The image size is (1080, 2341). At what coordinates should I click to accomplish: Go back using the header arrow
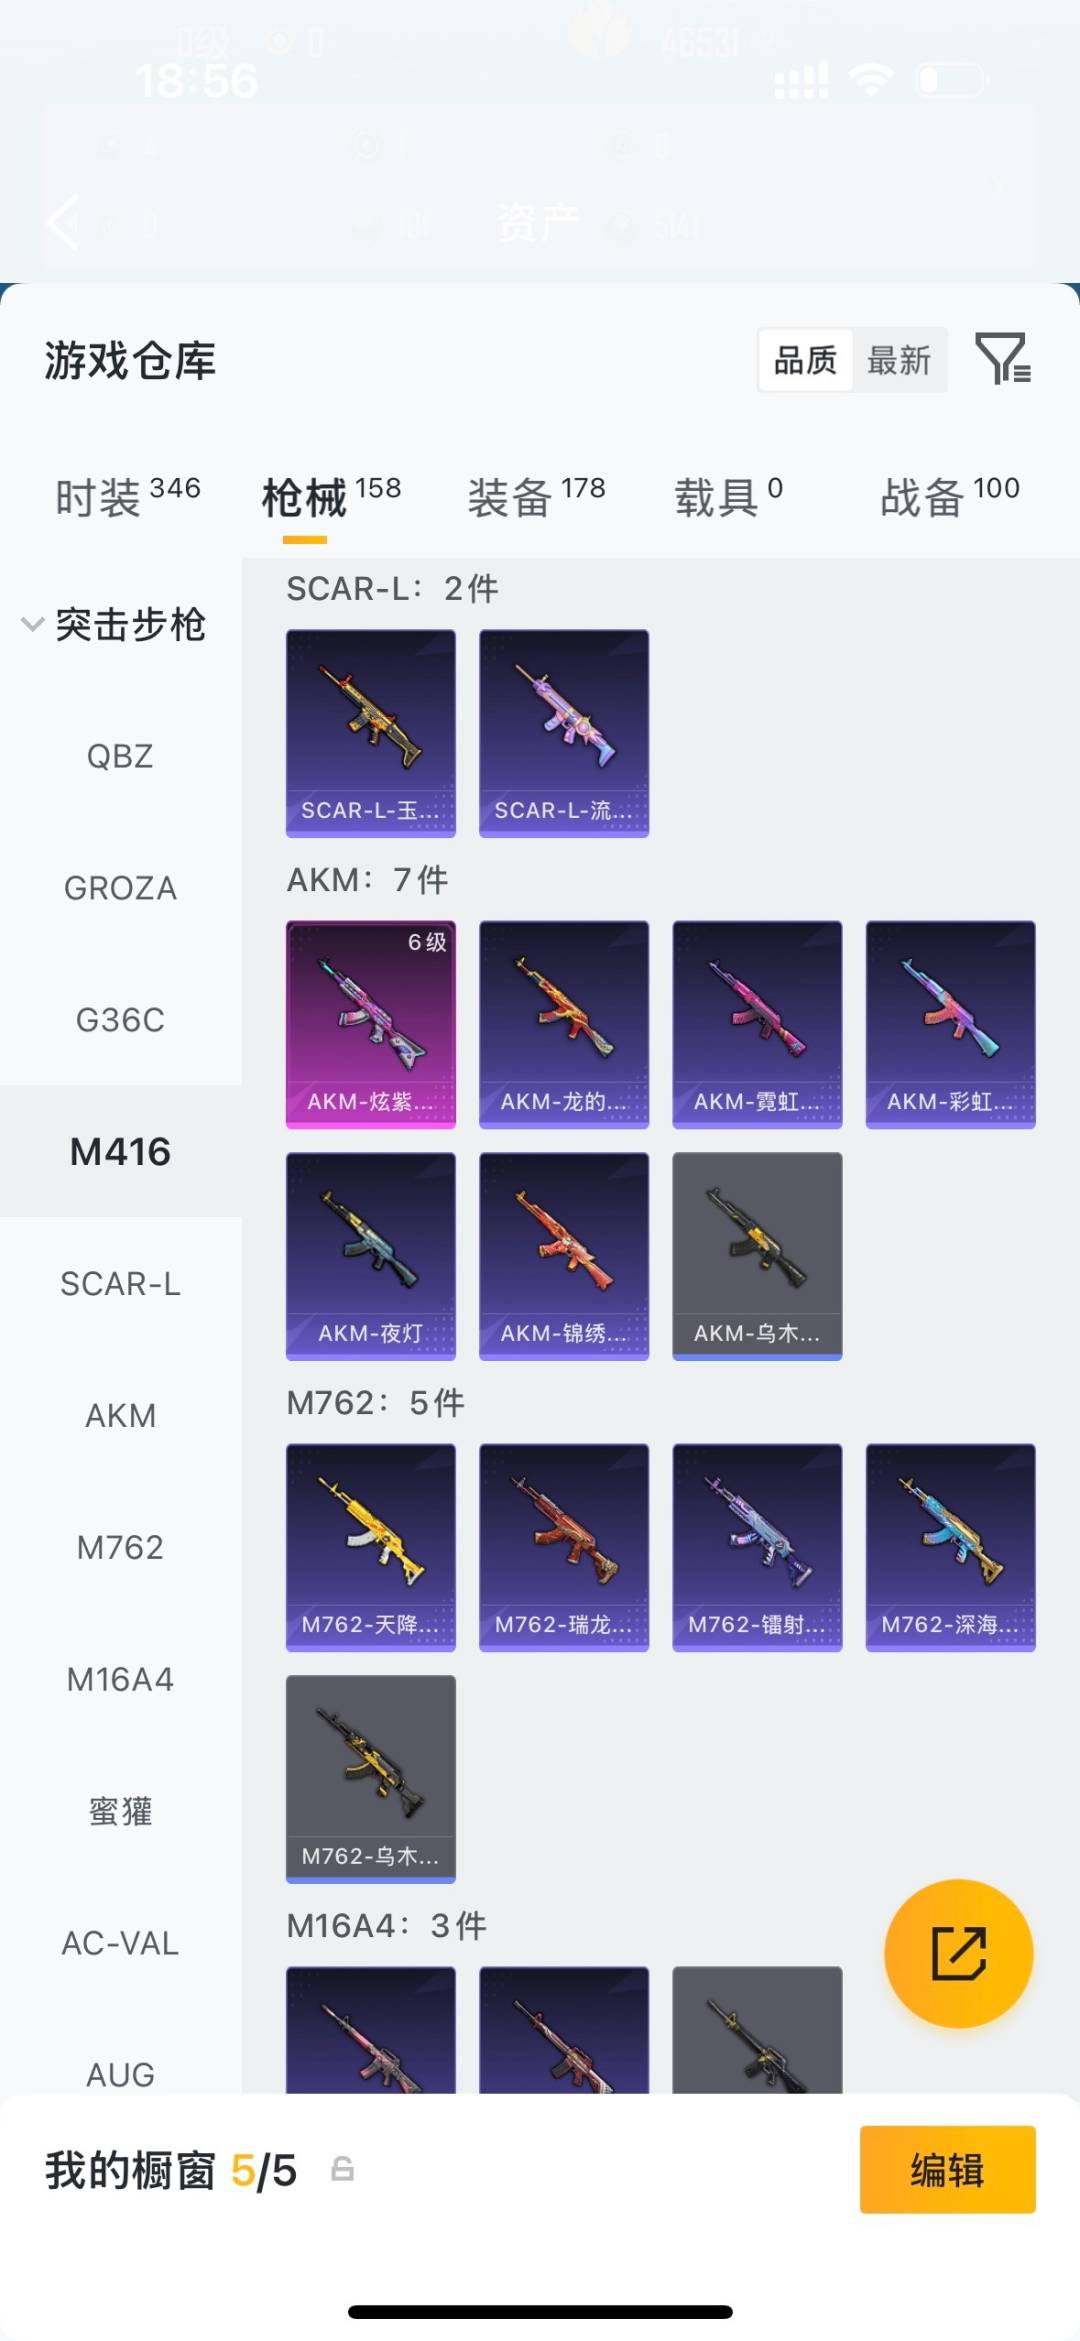[62, 222]
